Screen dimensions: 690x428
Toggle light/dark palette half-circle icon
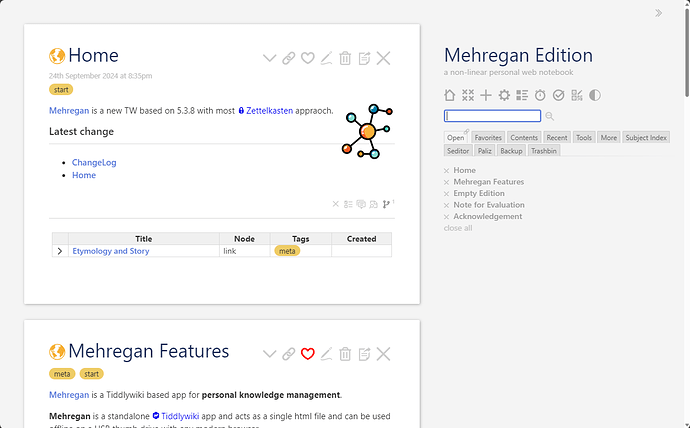[x=595, y=95]
